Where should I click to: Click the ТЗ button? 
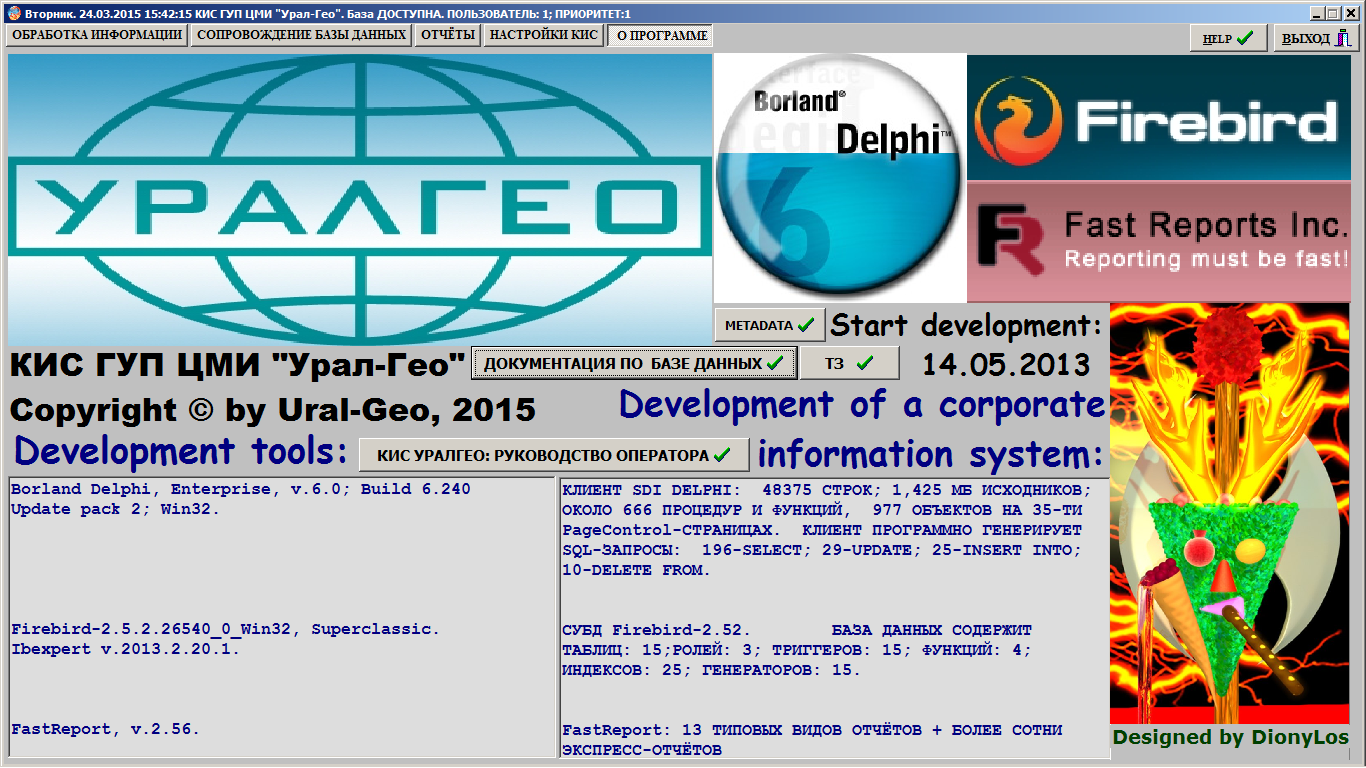pyautogui.click(x=849, y=363)
